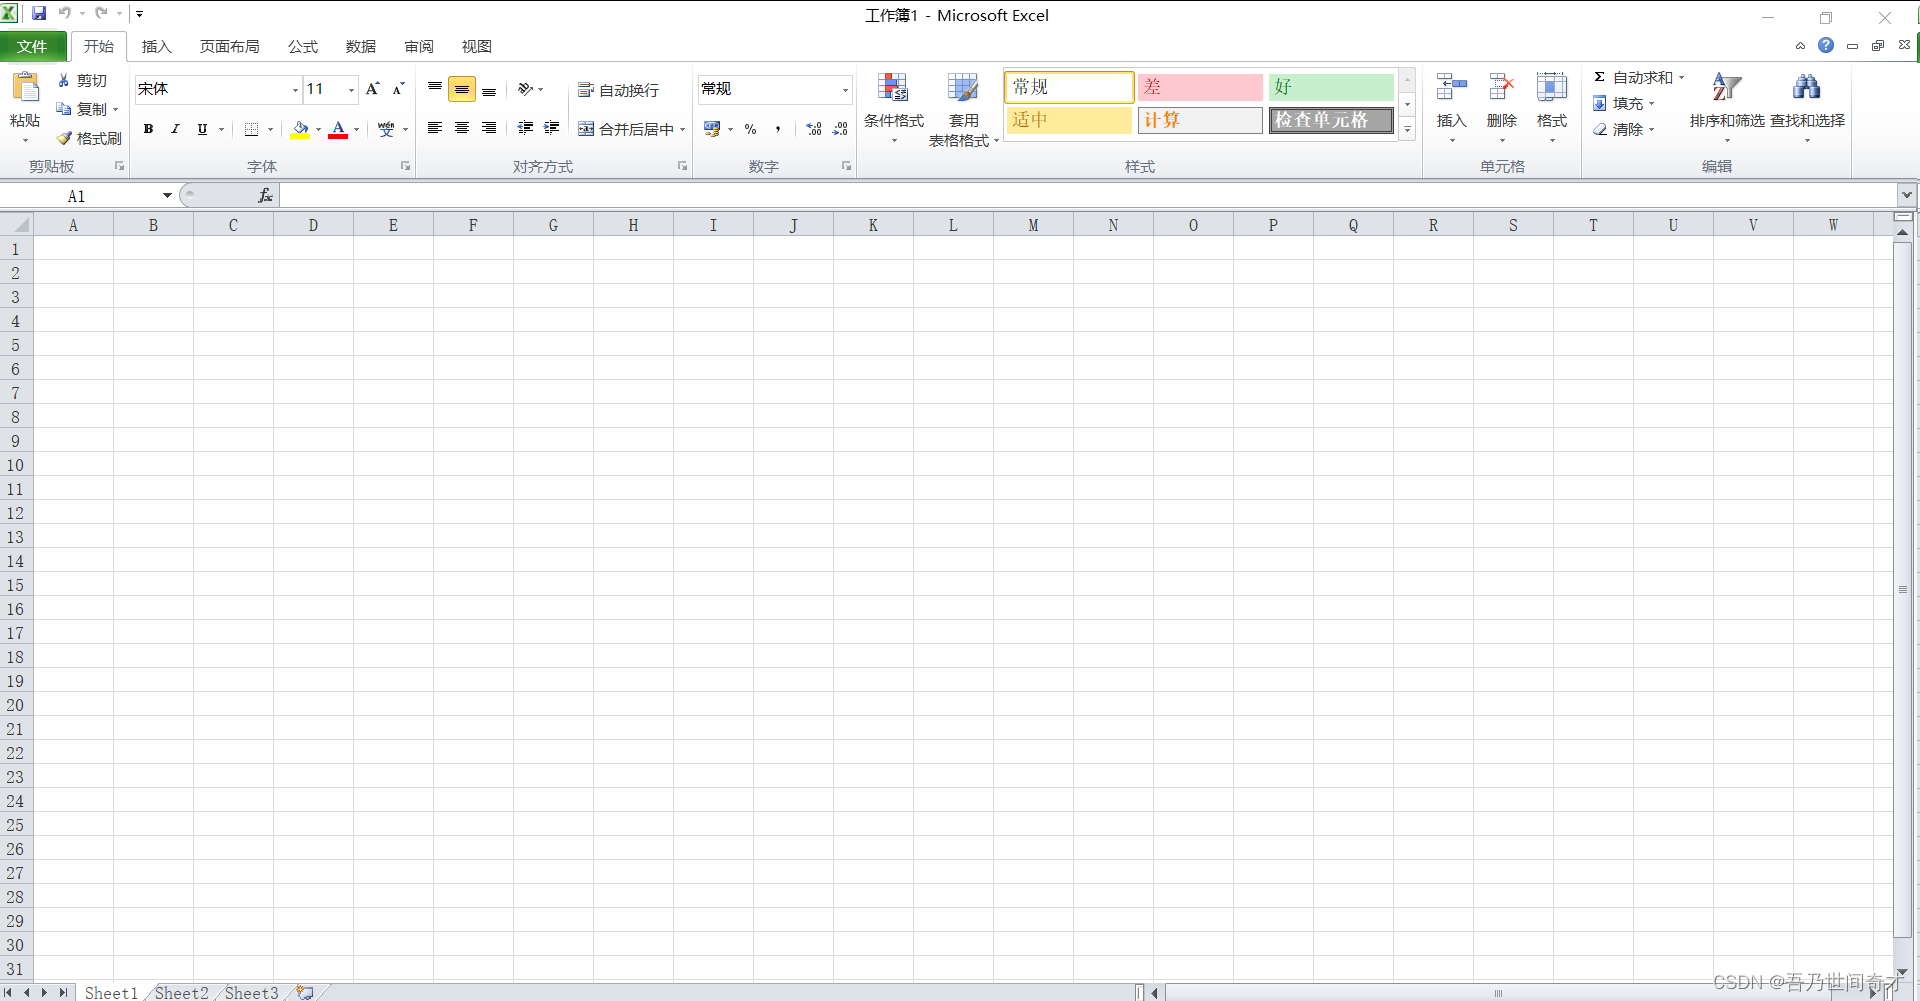Switch to the 插入 Insert tab

tap(156, 47)
